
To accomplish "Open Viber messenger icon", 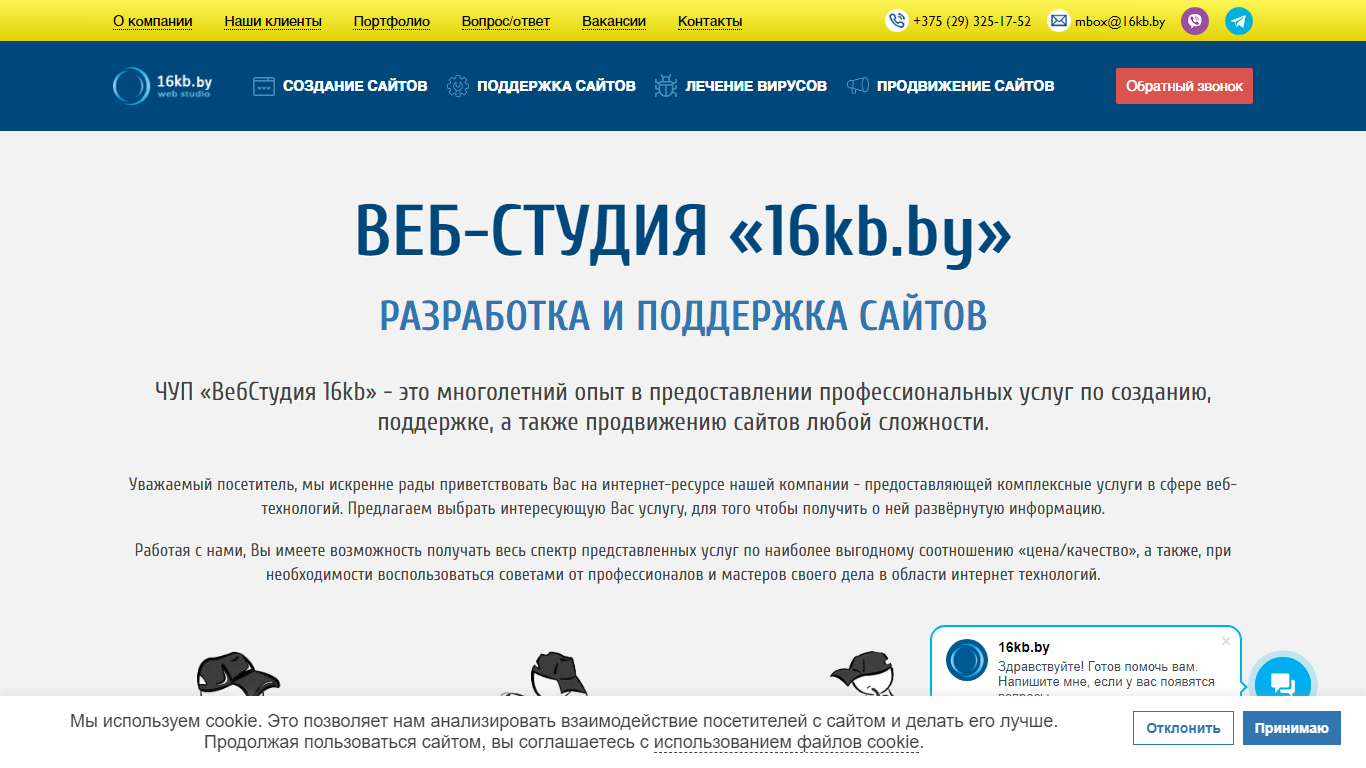I will pos(1195,21).
